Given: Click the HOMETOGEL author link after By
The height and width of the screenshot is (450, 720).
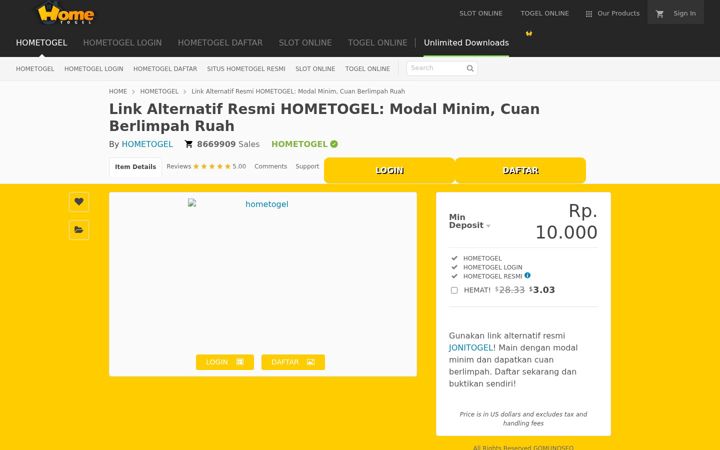Looking at the screenshot, I should [147, 144].
